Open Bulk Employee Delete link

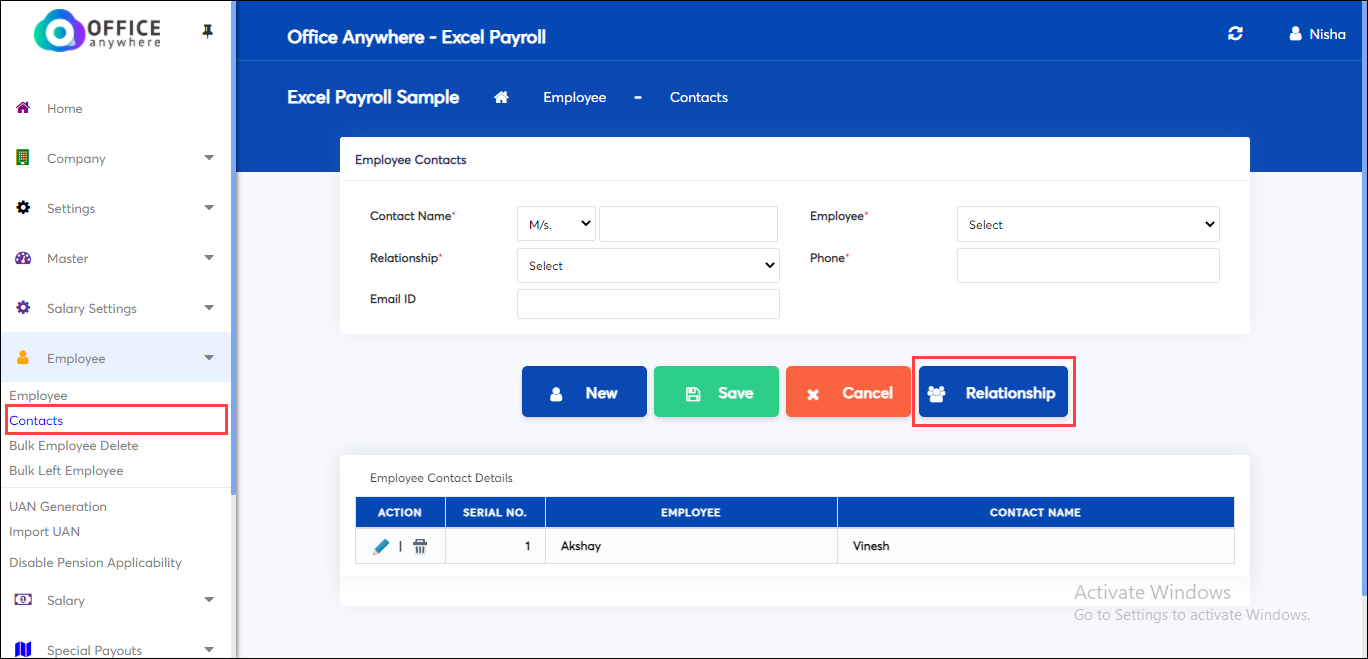click(x=74, y=446)
